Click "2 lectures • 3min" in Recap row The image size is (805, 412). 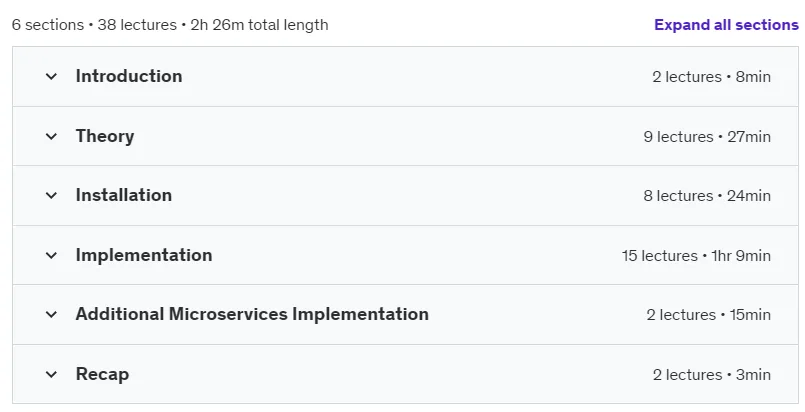click(712, 375)
